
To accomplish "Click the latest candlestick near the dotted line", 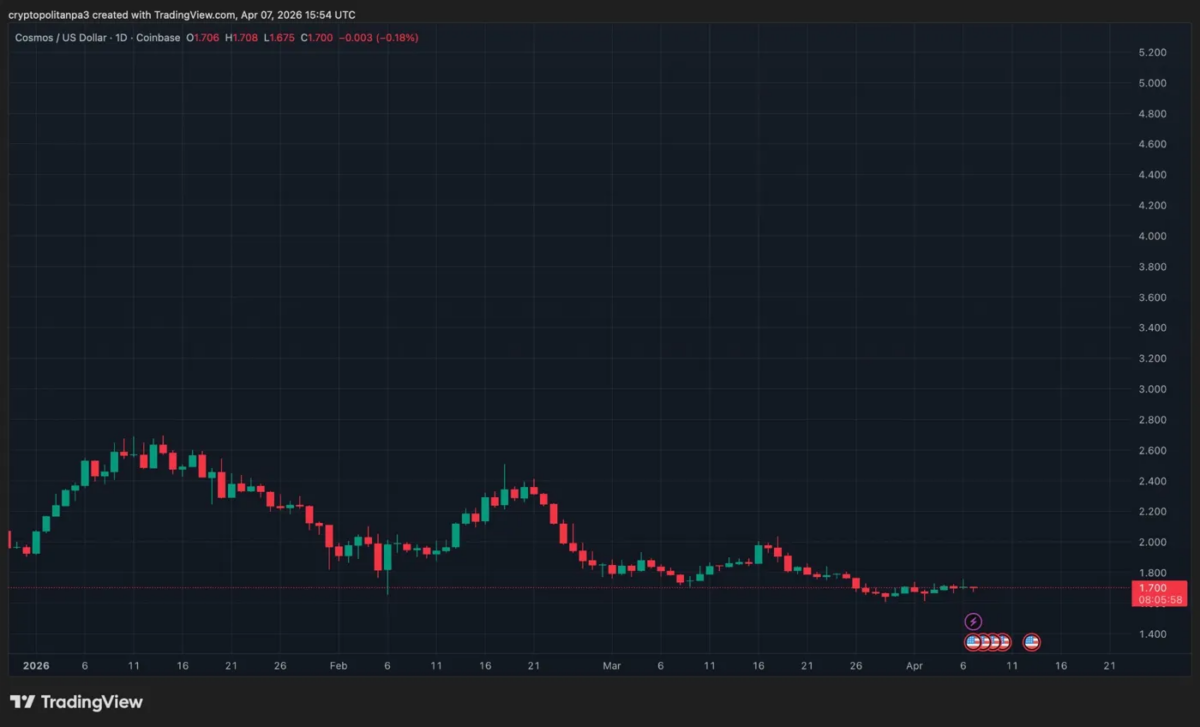I will (975, 588).
